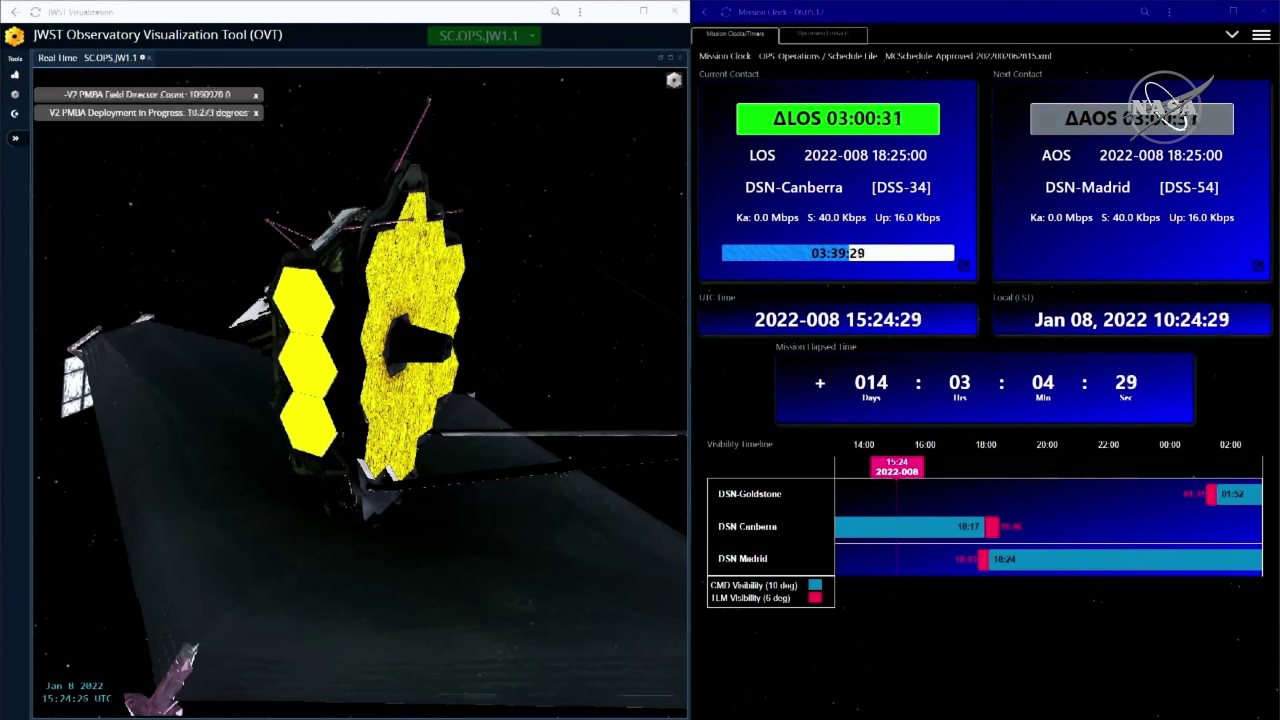Click the gray ΔAOS countdown button
The image size is (1280, 720).
coord(1131,118)
